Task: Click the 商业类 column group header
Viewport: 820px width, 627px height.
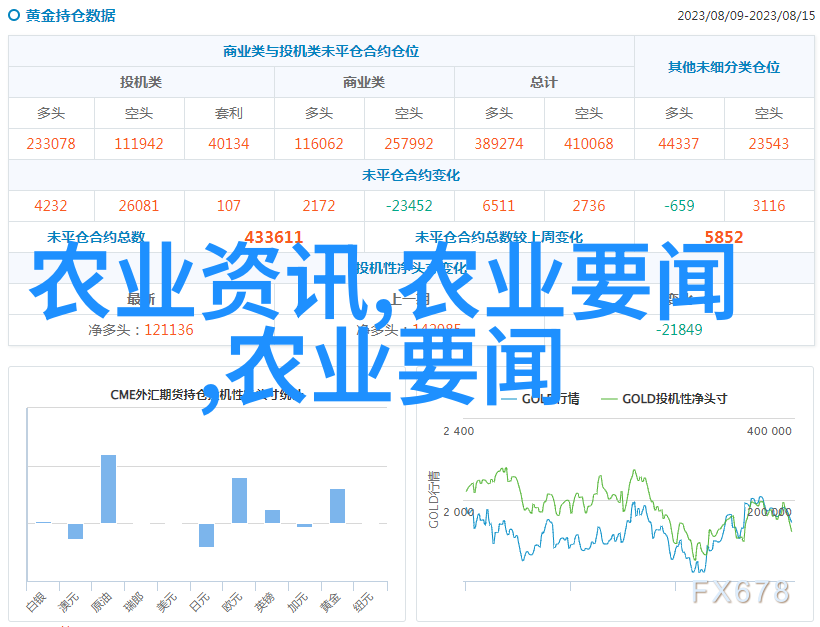Action: [x=364, y=82]
